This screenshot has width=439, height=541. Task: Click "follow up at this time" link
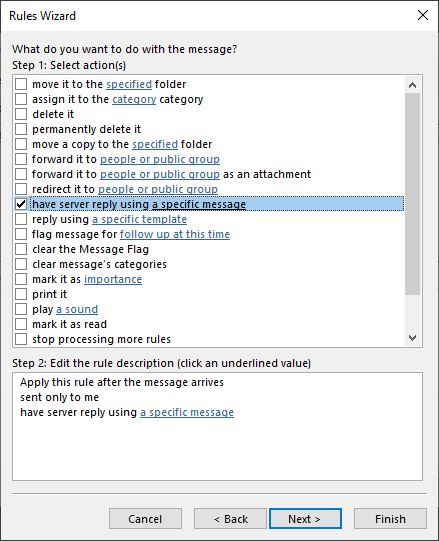[x=175, y=234]
